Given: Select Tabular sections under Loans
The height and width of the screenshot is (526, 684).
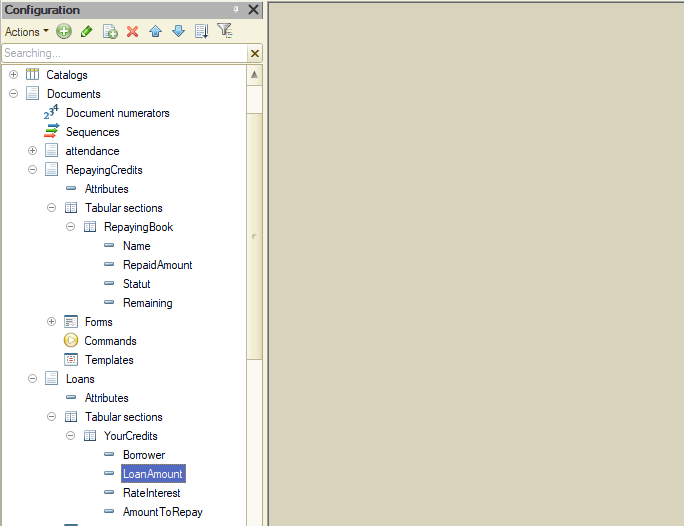Looking at the screenshot, I should (x=124, y=417).
